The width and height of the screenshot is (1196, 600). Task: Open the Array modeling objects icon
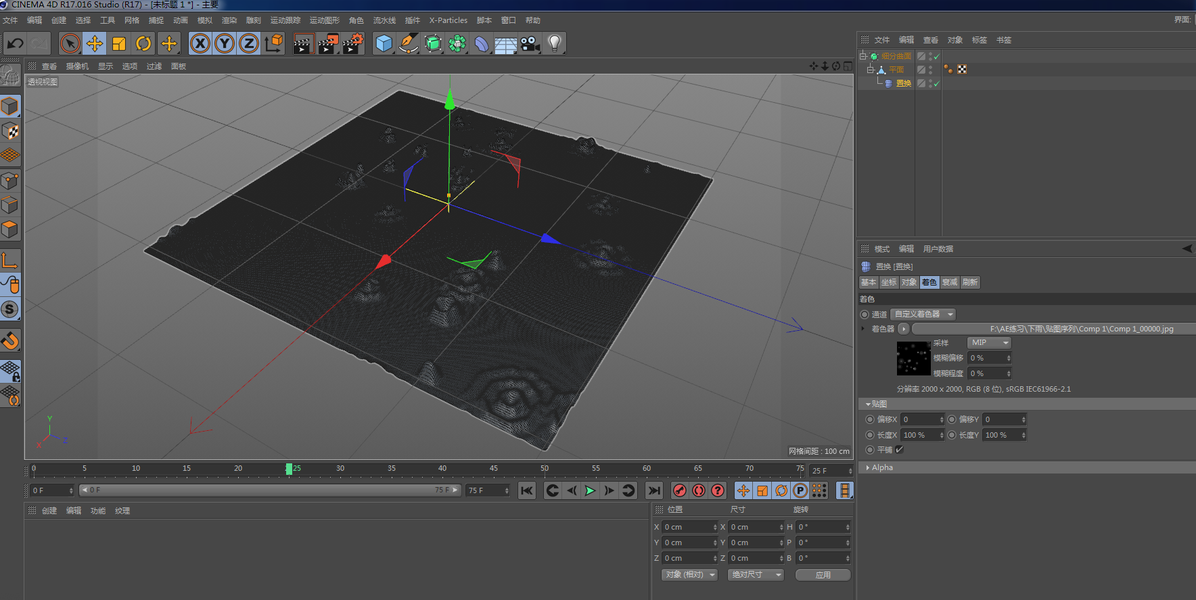[457, 43]
